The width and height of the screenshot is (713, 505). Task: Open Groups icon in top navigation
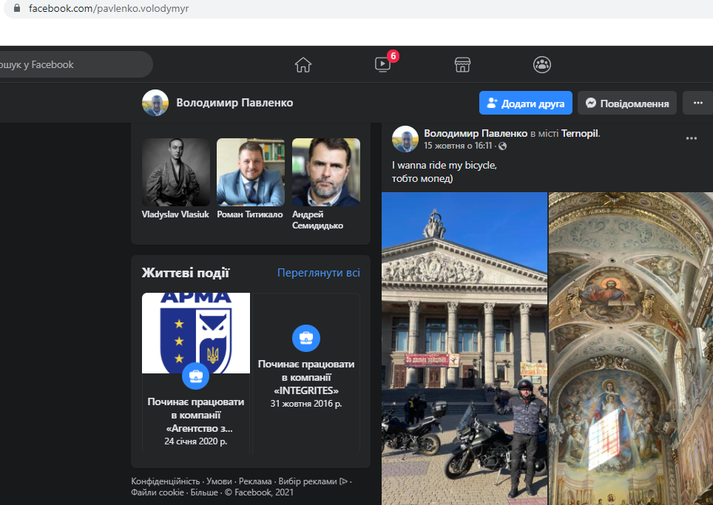(x=542, y=65)
